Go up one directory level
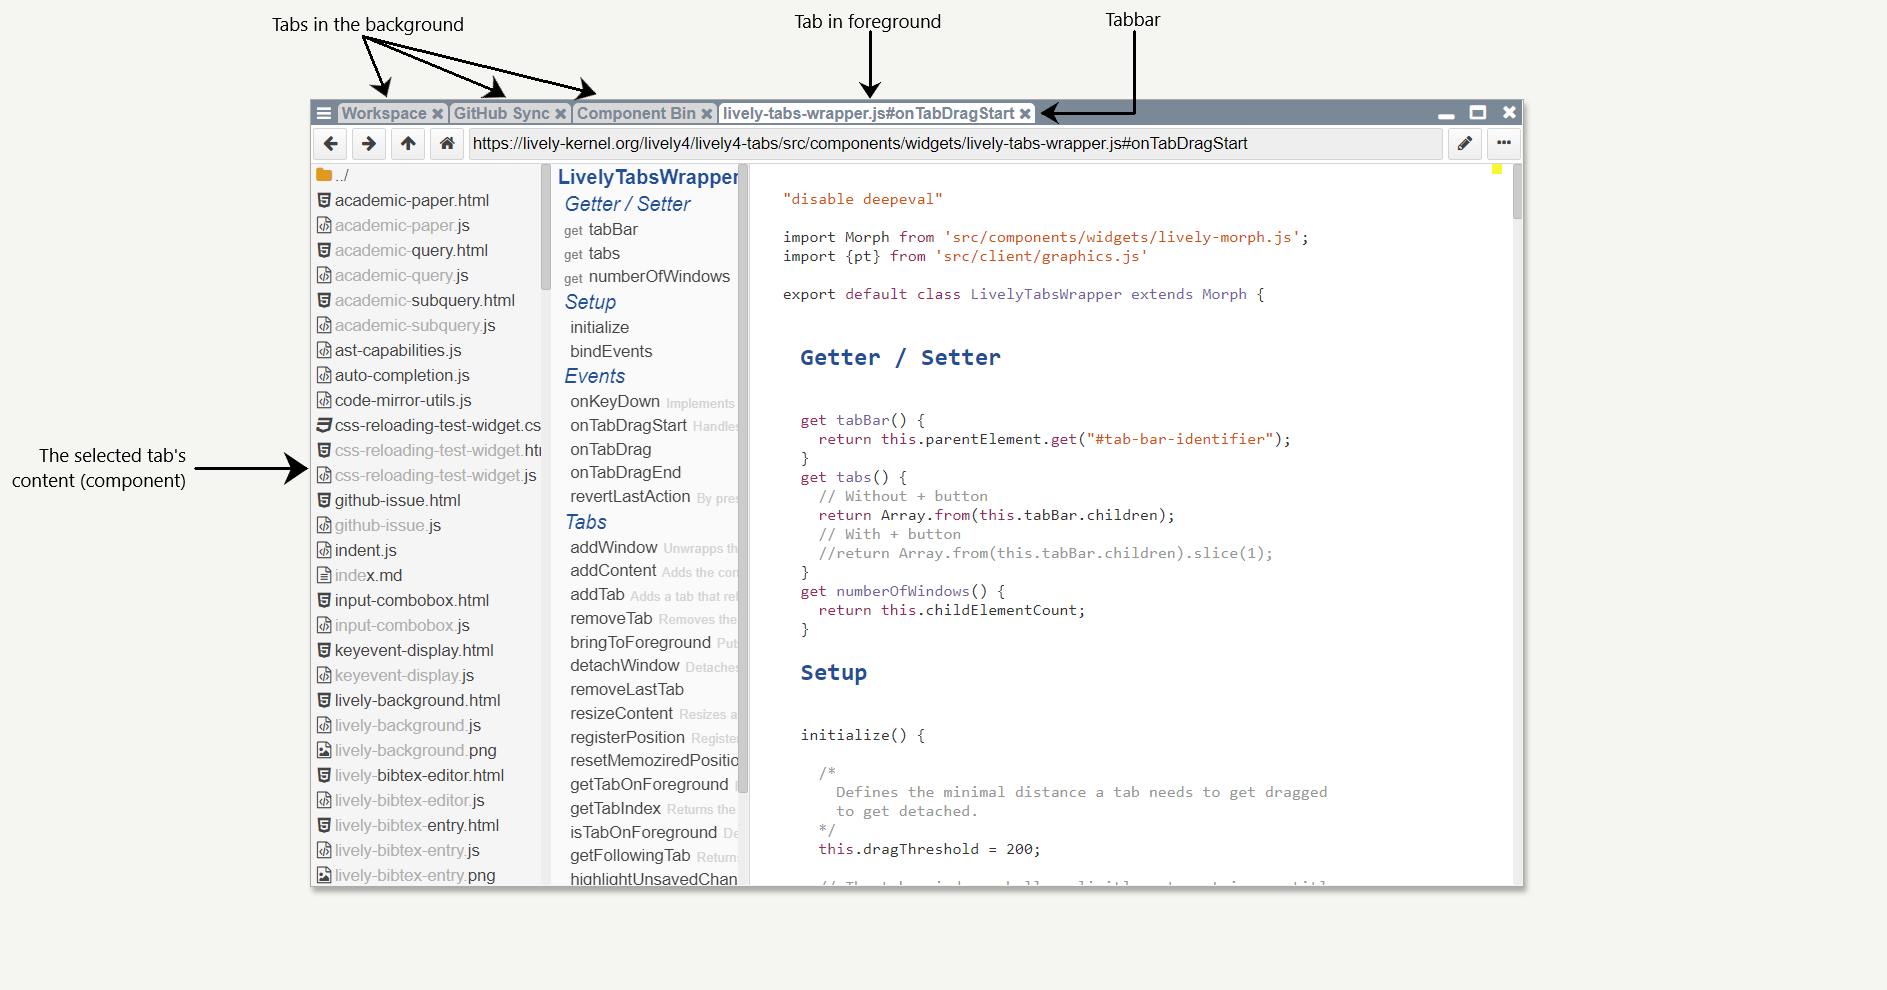The image size is (1887, 990). (x=408, y=144)
